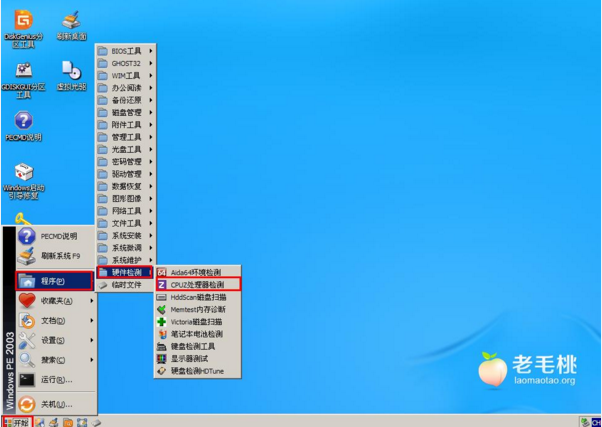Open DiskGenius分区工具 desktop icon

(x=23, y=29)
